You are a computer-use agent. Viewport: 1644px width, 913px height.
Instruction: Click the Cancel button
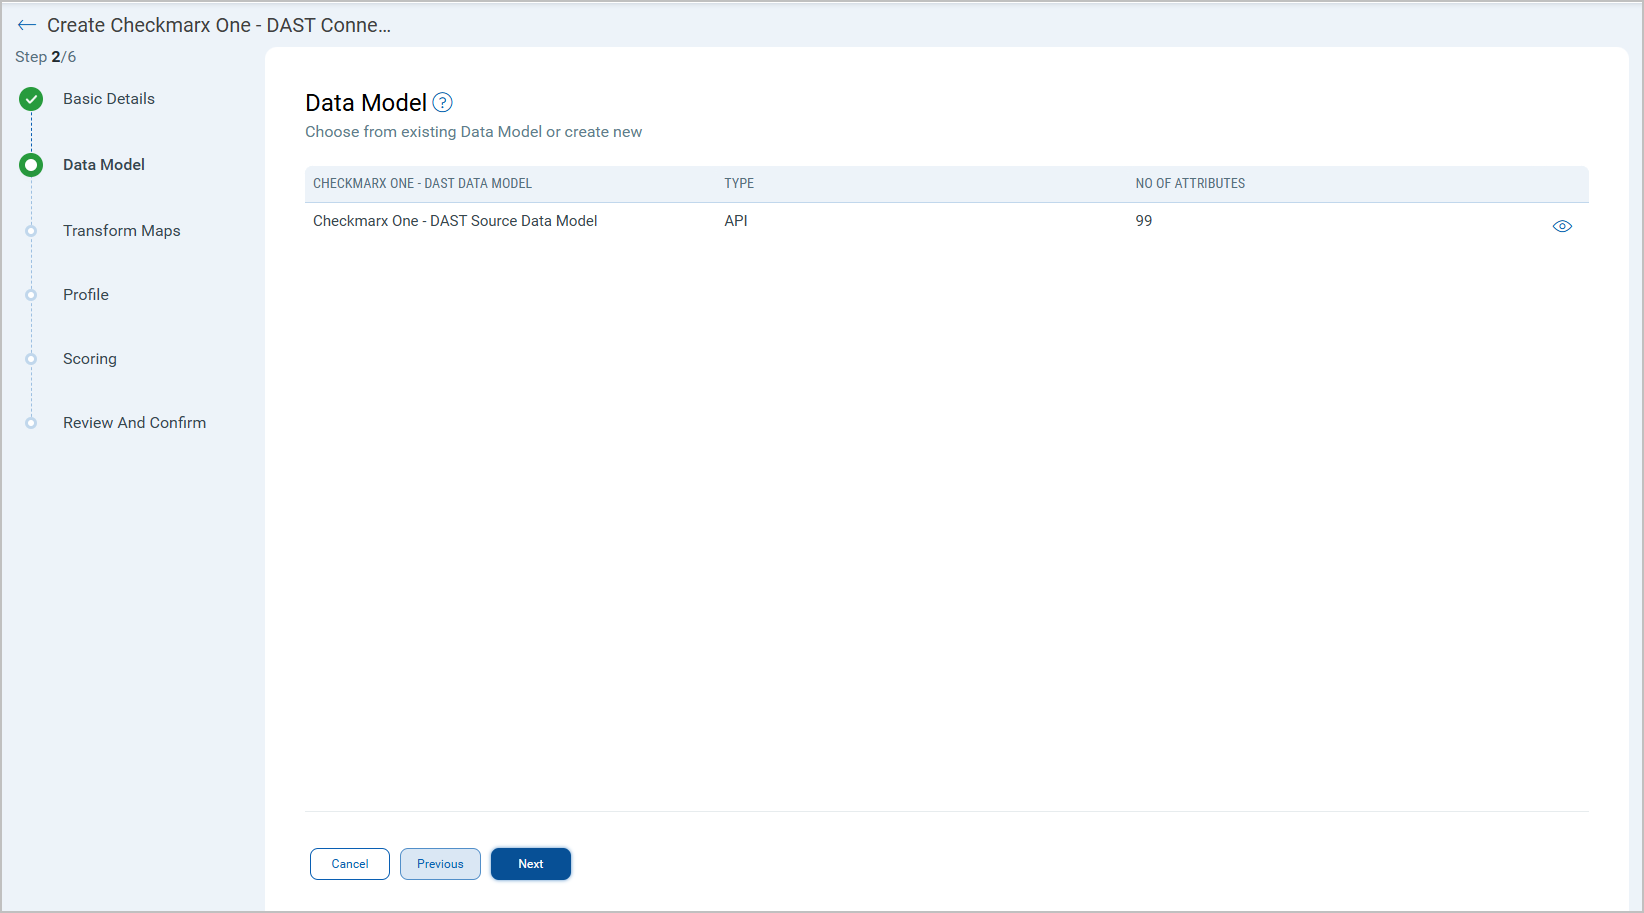pyautogui.click(x=350, y=864)
